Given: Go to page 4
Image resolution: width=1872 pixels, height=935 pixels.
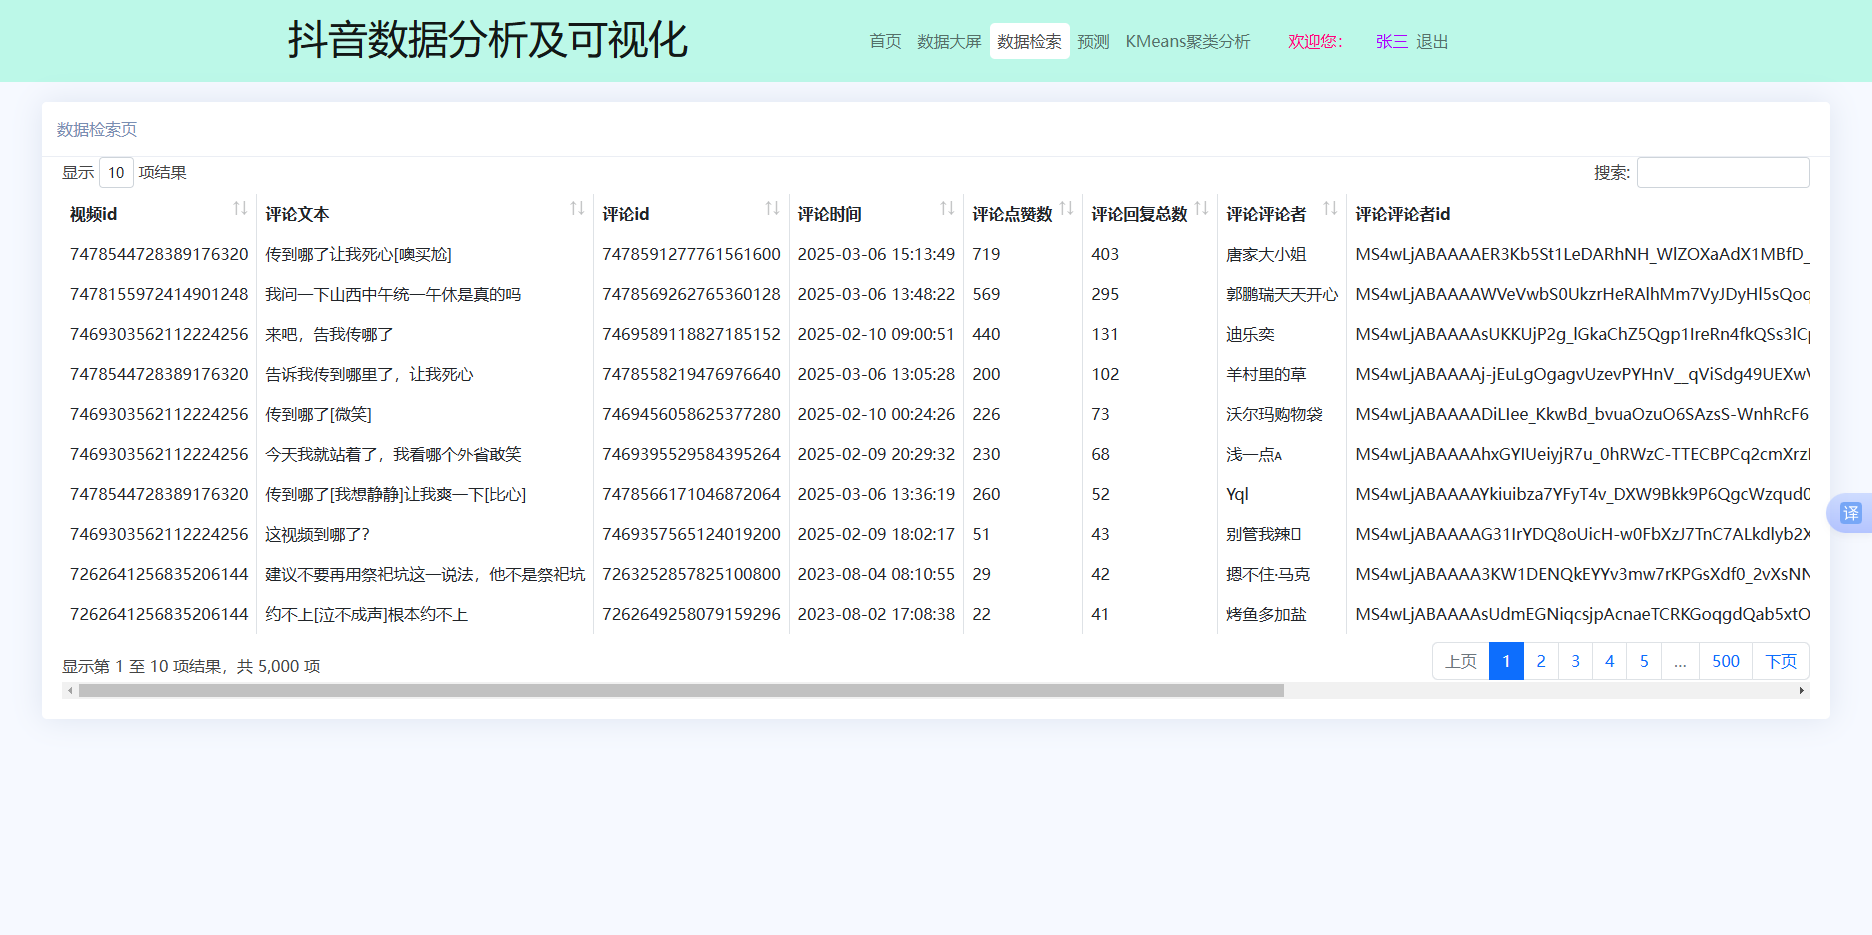Looking at the screenshot, I should pyautogui.click(x=1610, y=661).
